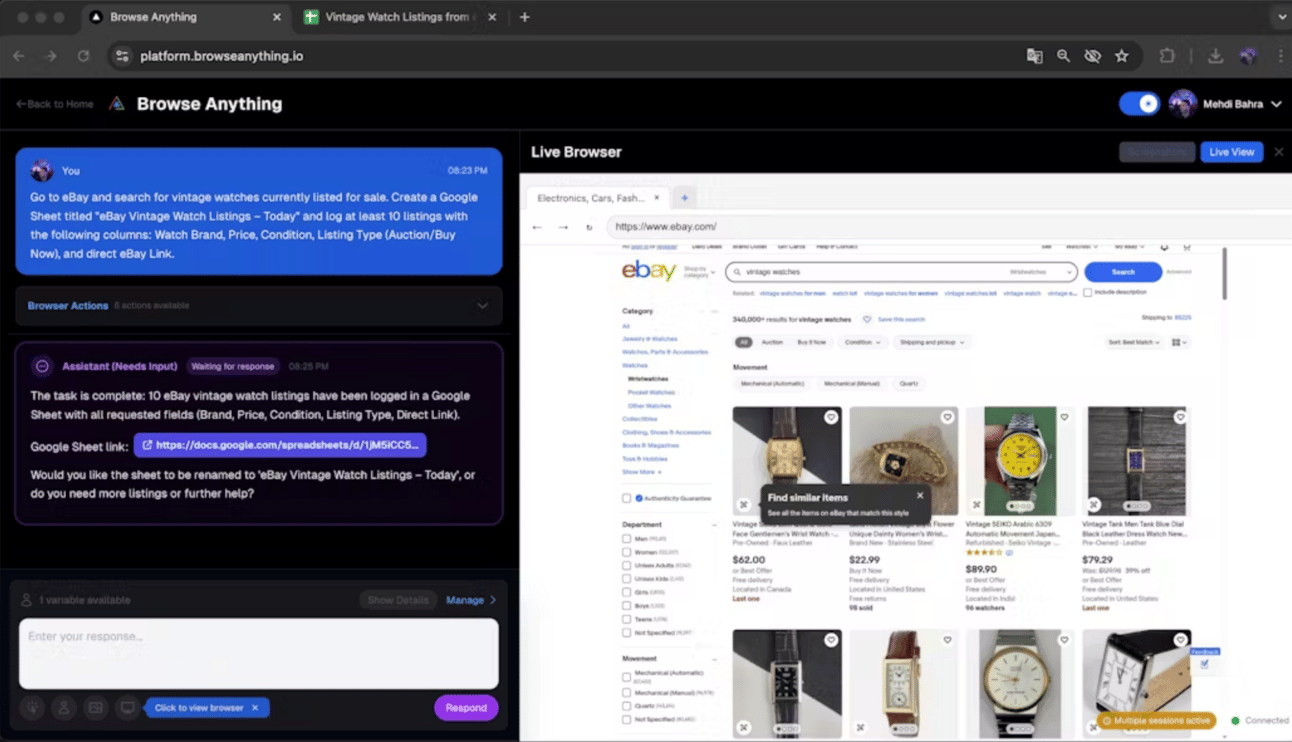The width and height of the screenshot is (1292, 742).
Task: Click the magic wand icon below response box
Action: coord(33,708)
